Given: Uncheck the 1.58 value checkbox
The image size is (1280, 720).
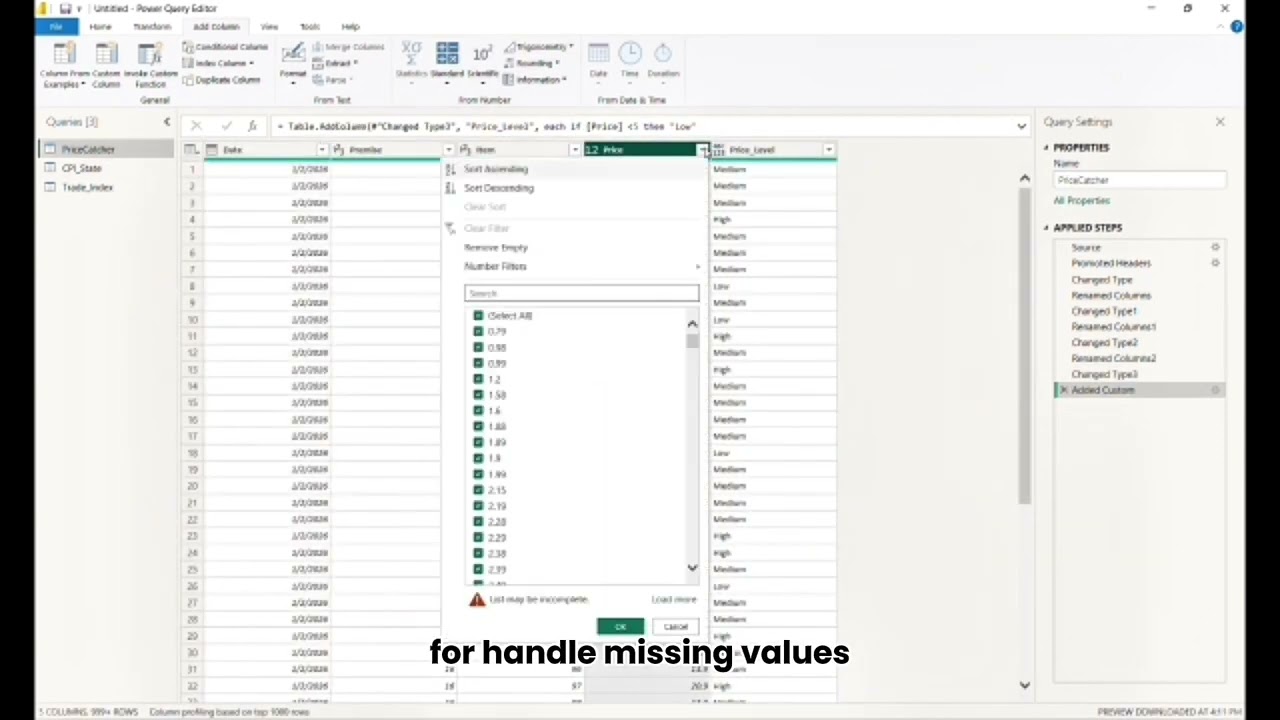Looking at the screenshot, I should point(478,395).
